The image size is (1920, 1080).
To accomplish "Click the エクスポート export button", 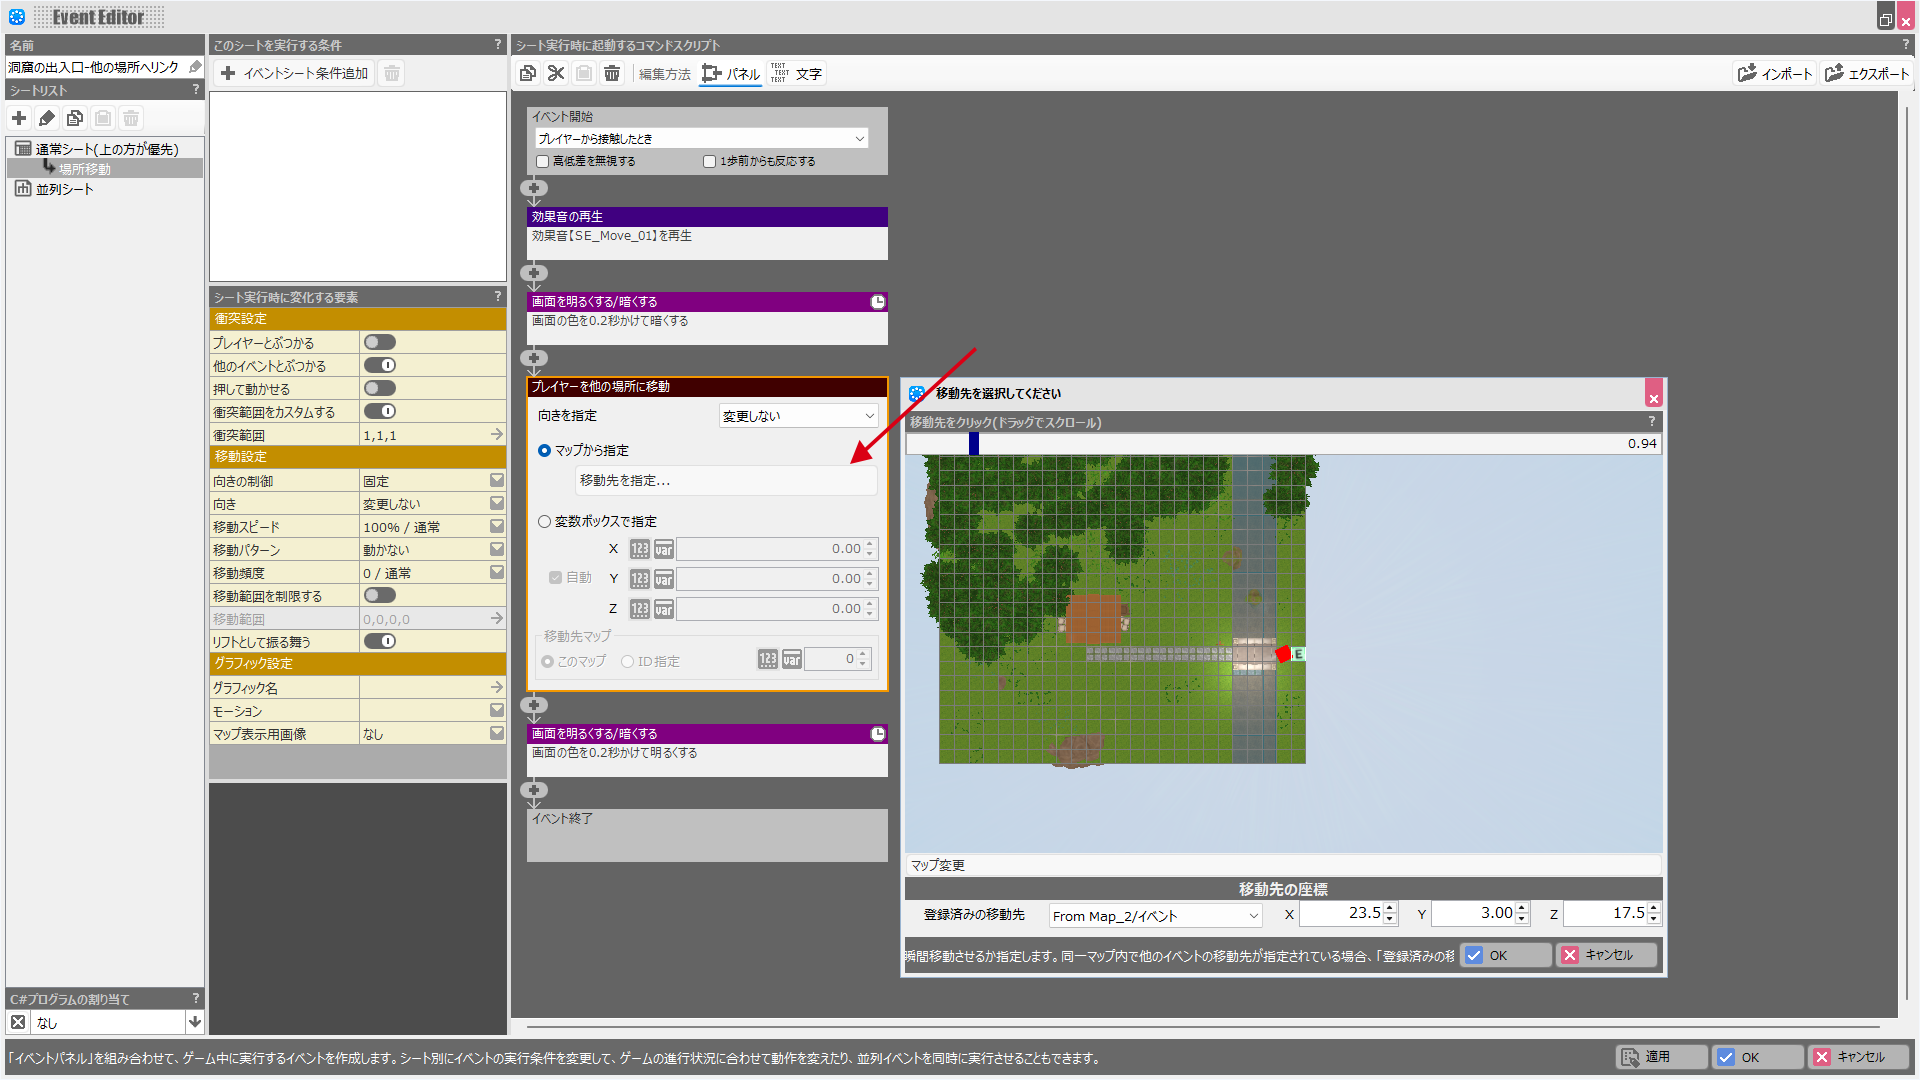I will point(1866,73).
